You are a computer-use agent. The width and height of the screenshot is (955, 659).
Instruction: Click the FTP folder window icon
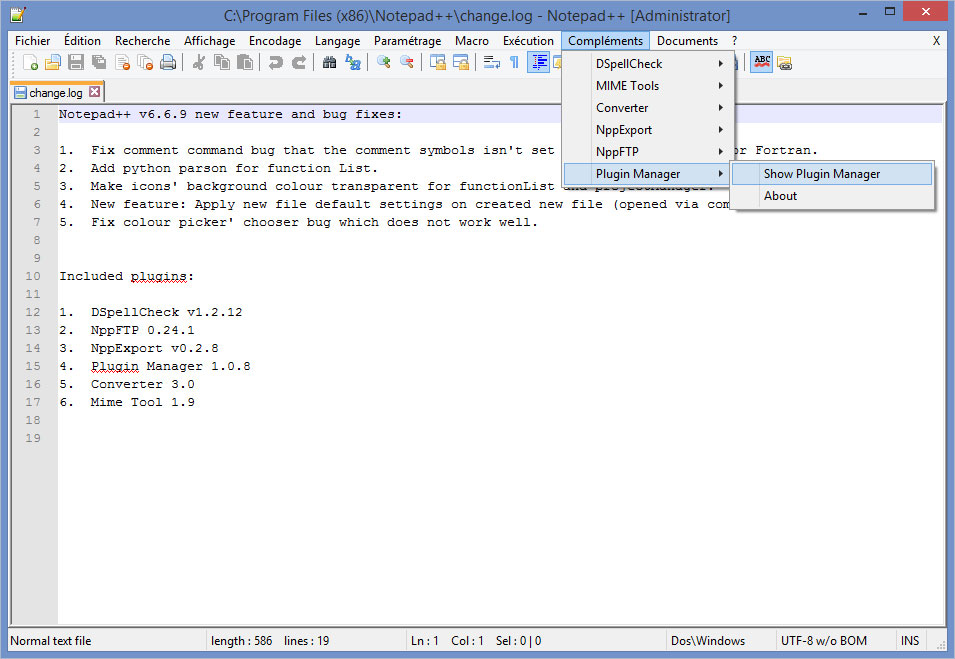(784, 63)
